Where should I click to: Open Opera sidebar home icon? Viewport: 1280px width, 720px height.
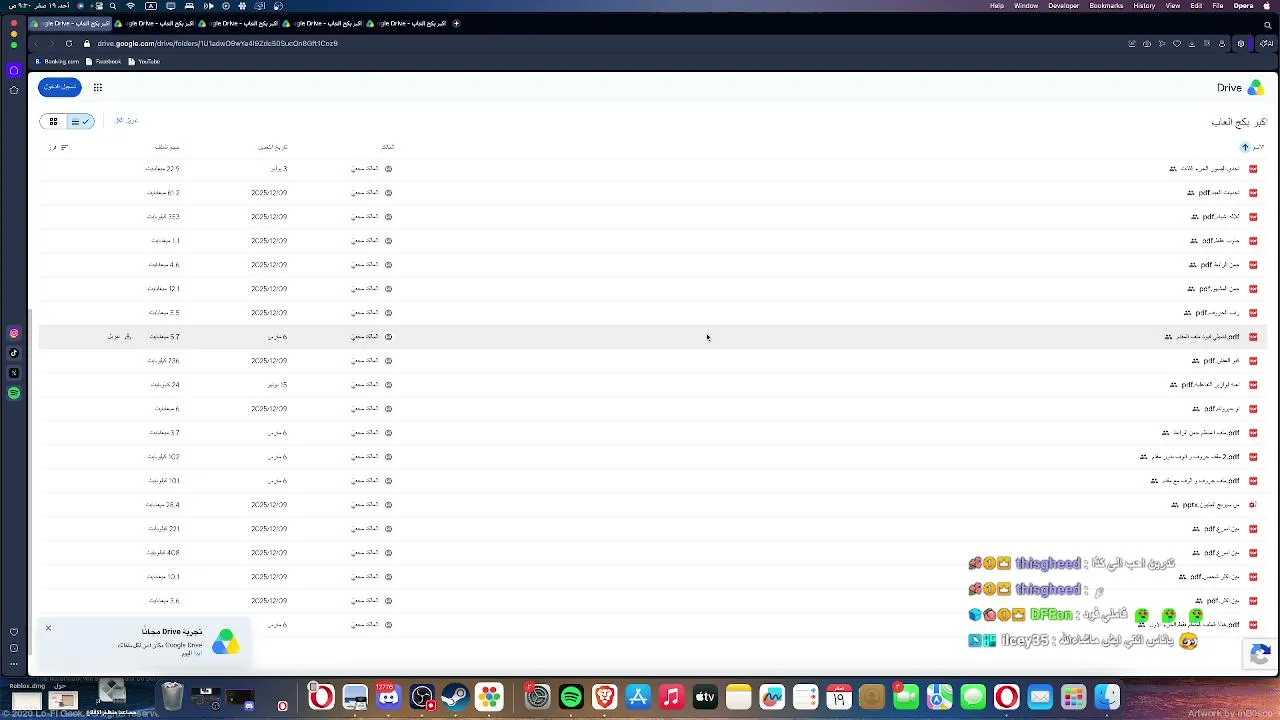14,90
